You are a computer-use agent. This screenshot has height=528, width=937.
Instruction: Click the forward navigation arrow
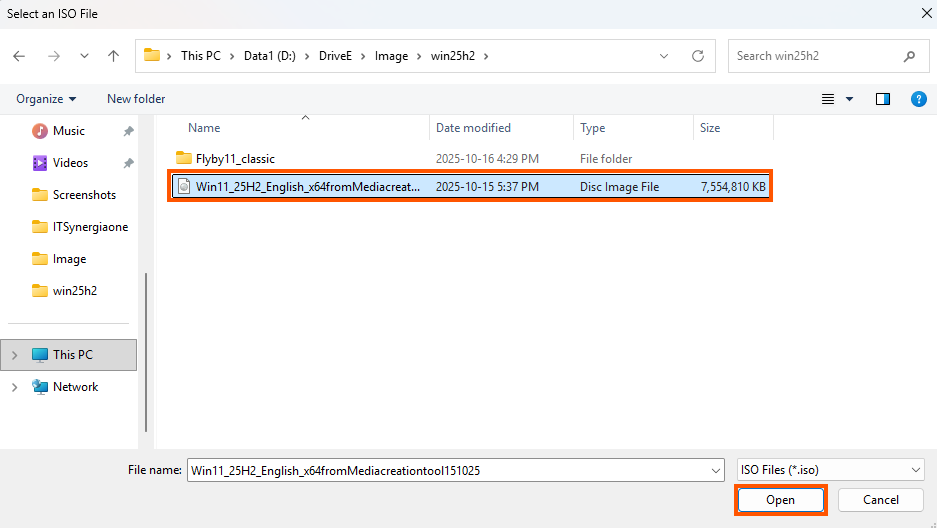pos(54,56)
